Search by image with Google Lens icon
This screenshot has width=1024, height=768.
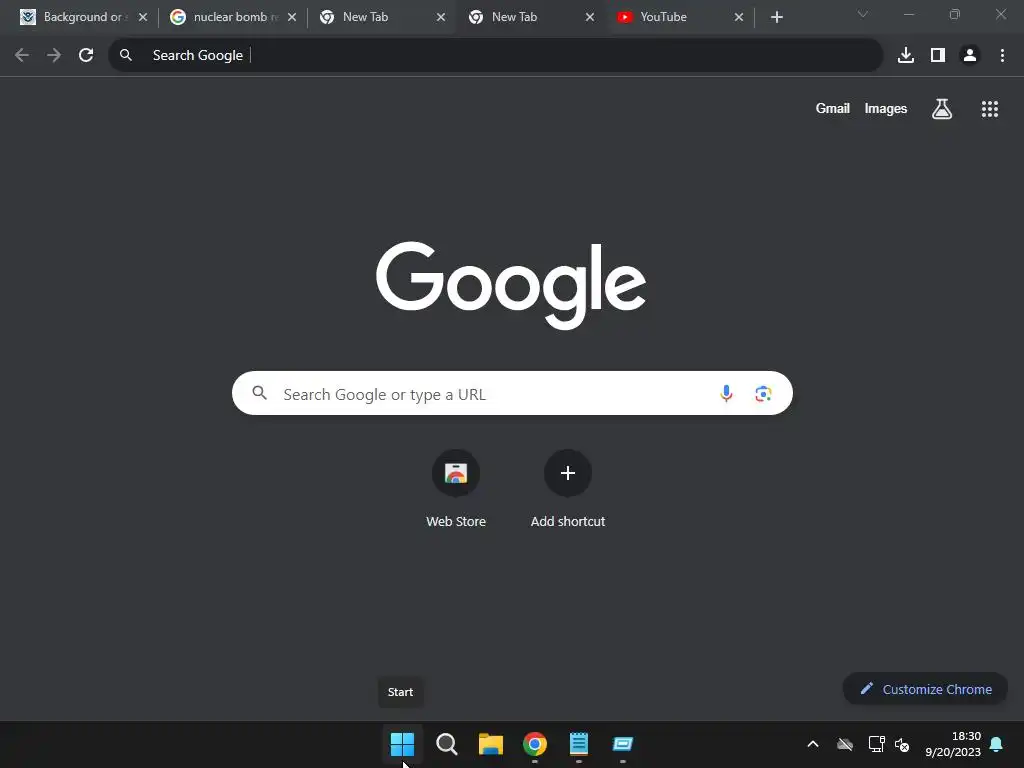pyautogui.click(x=763, y=393)
